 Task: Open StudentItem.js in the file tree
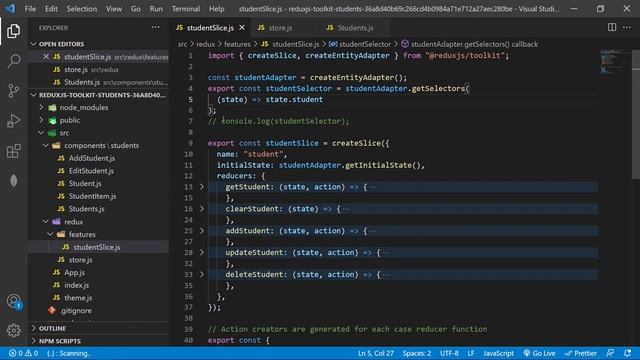[92, 196]
